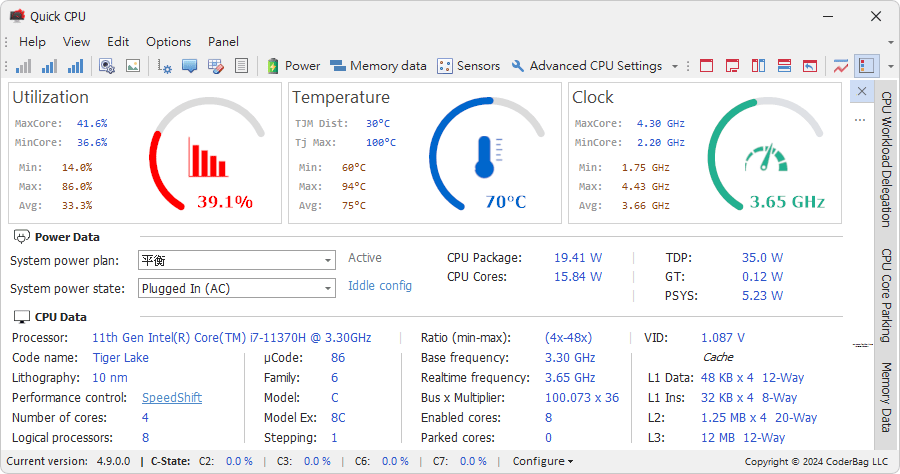Click the blue speech-bubble message icon

[x=189, y=66]
